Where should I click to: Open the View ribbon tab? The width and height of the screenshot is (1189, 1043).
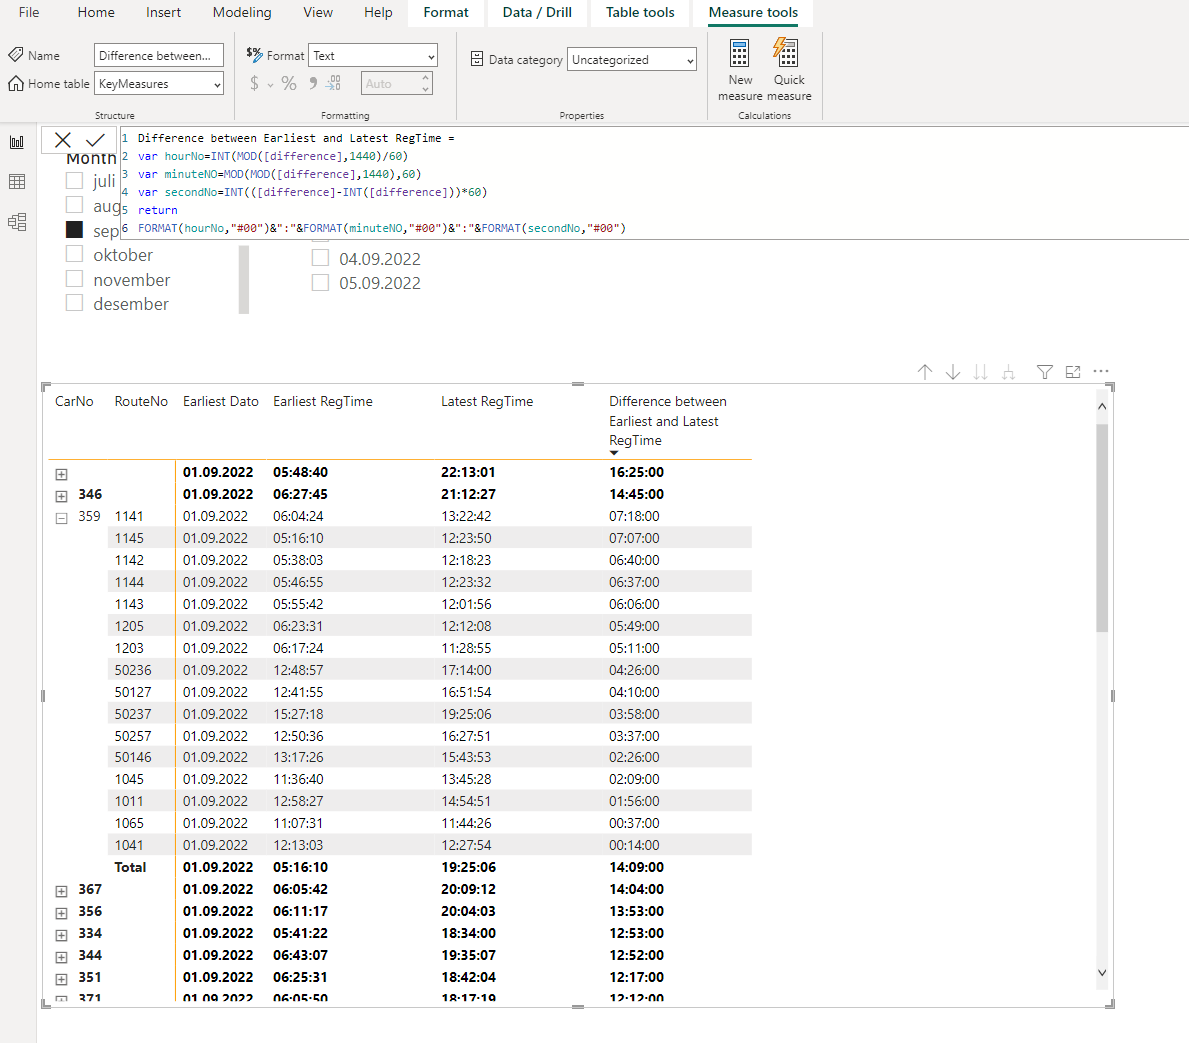318,12
